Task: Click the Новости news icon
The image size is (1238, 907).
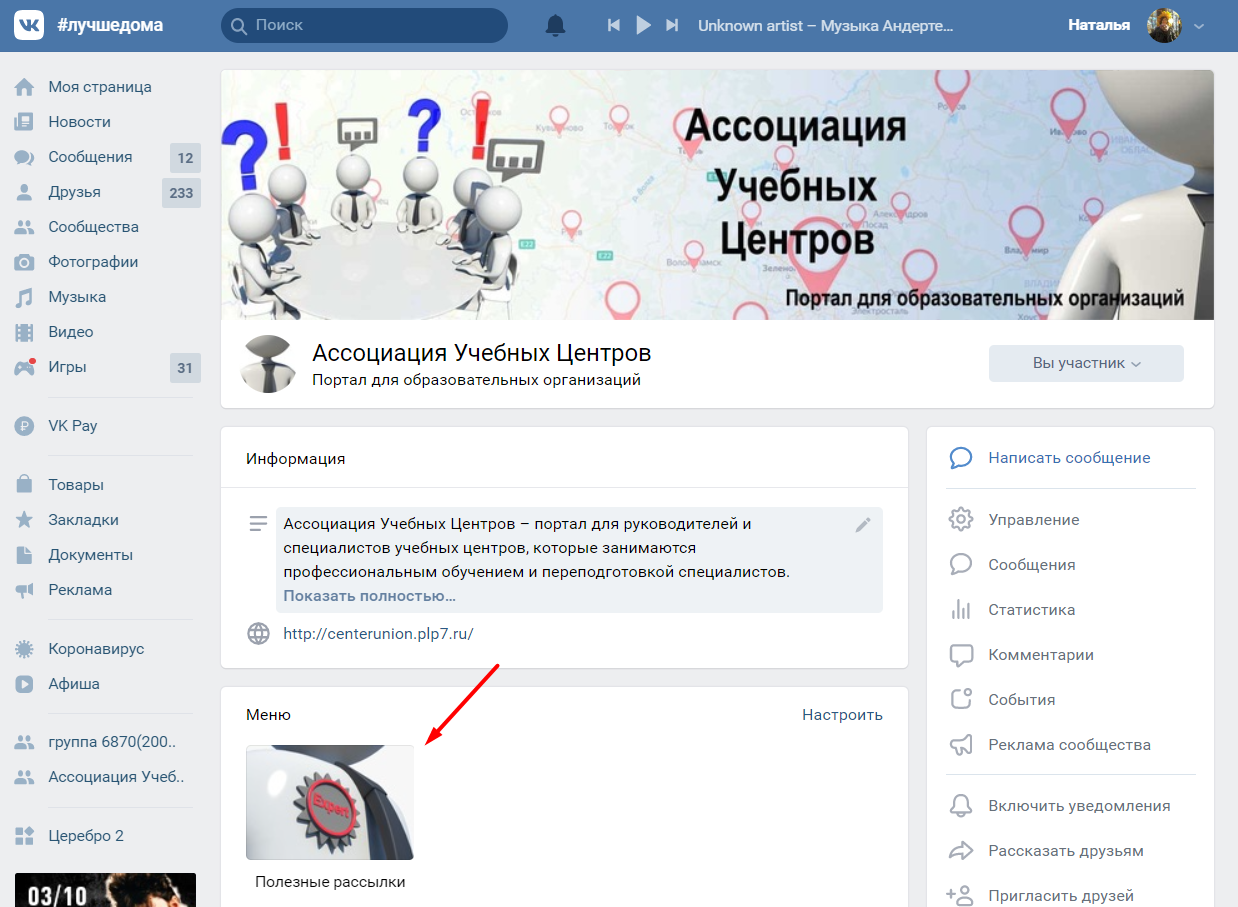Action: tap(25, 122)
